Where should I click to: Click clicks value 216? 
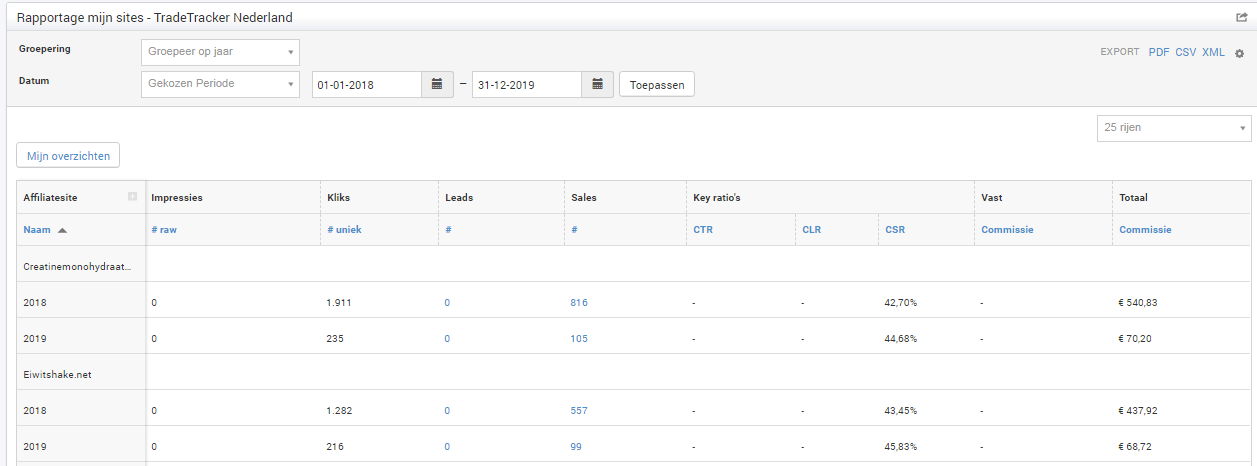335,446
